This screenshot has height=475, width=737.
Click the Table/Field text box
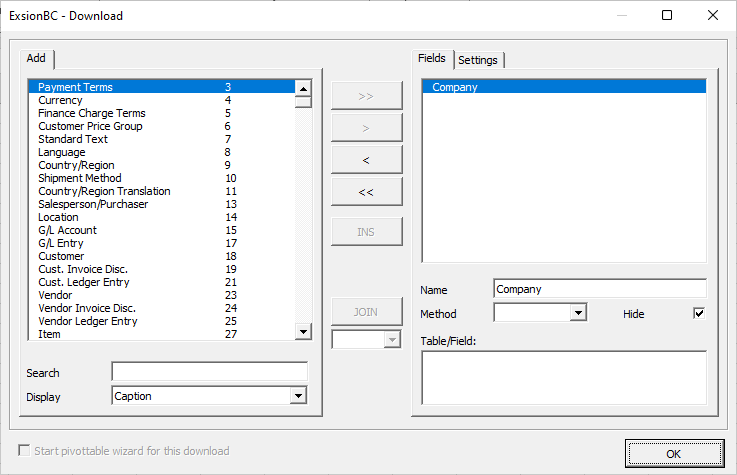[x=564, y=378]
